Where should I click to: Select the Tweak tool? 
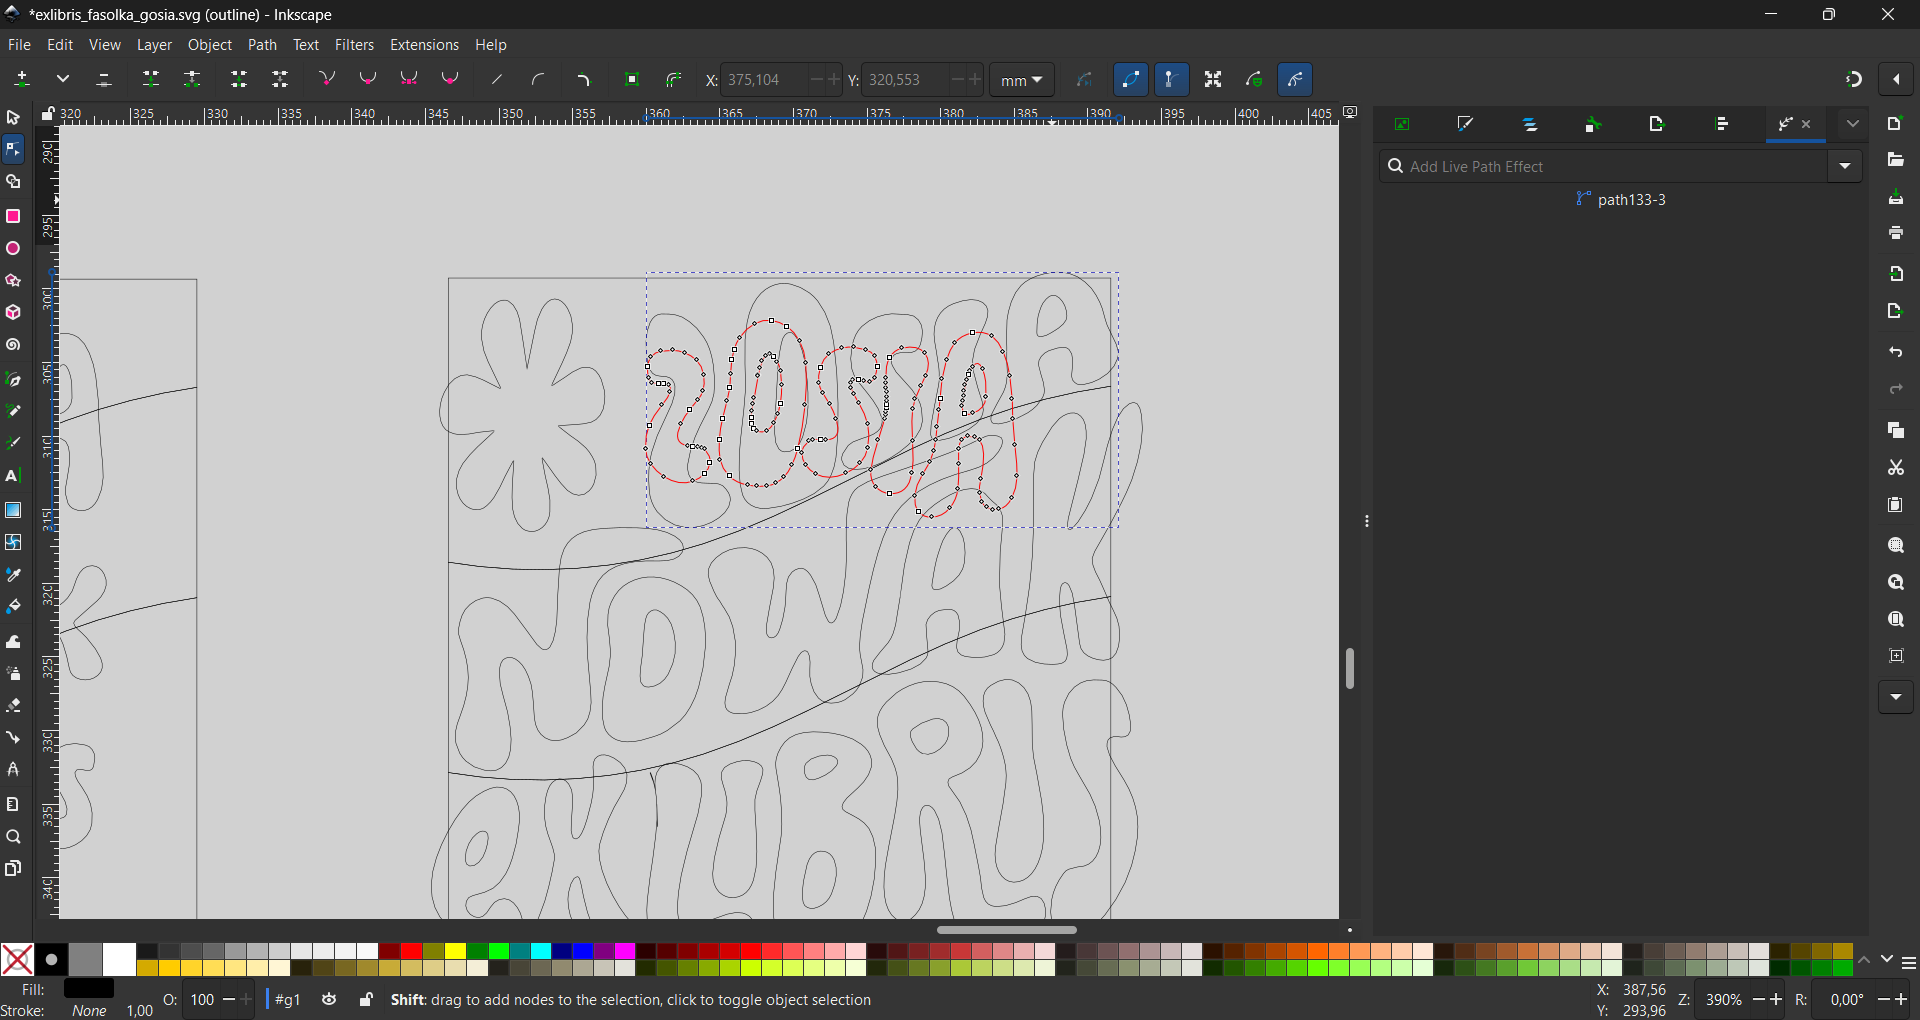pos(13,641)
